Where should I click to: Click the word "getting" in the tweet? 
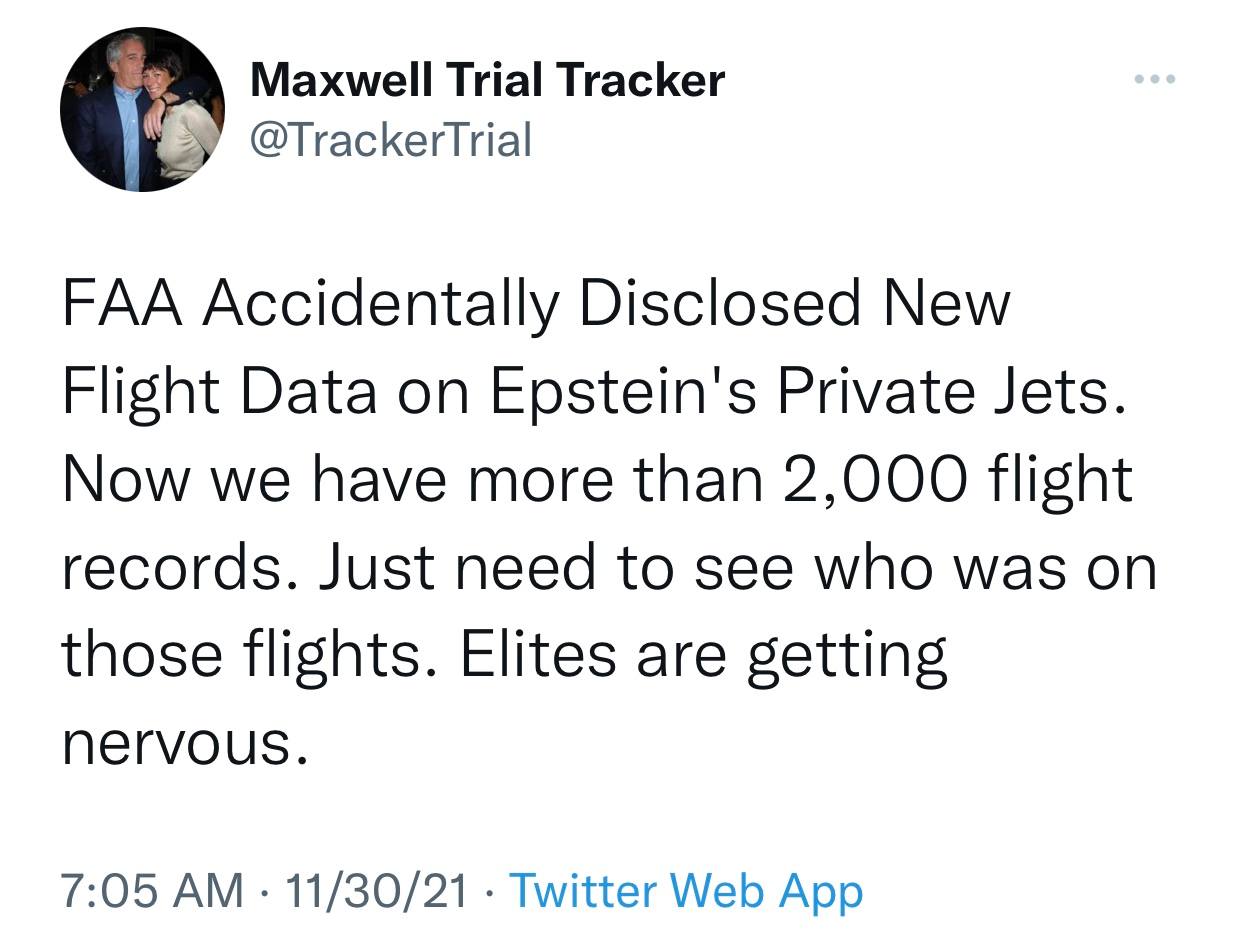click(846, 655)
